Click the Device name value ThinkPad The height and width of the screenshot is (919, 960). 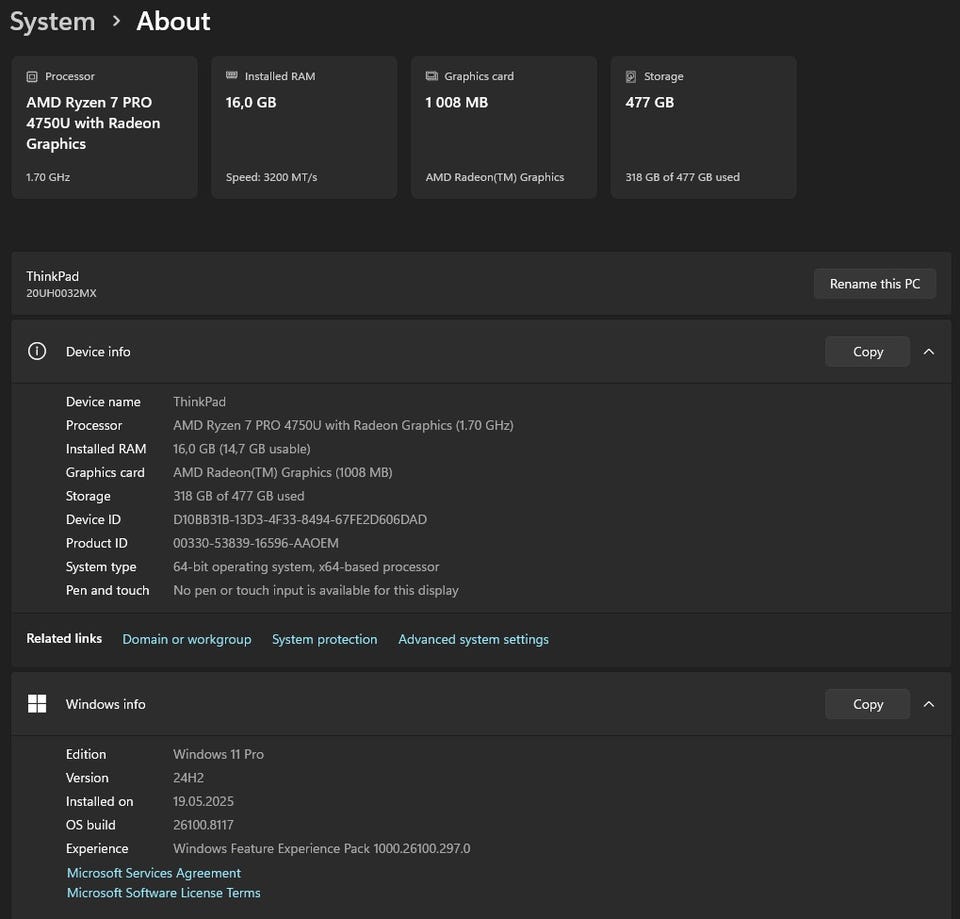pyautogui.click(x=200, y=402)
